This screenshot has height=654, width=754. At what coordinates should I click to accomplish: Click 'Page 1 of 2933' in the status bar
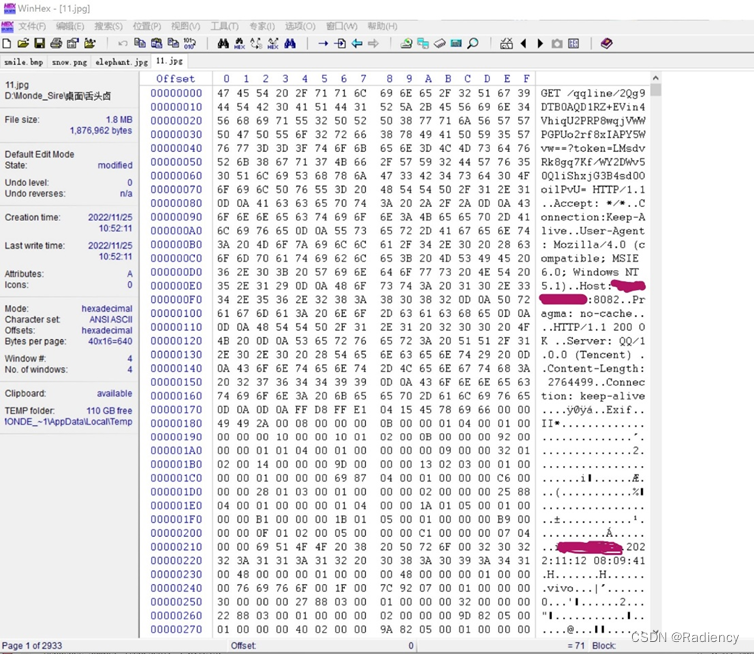point(32,646)
